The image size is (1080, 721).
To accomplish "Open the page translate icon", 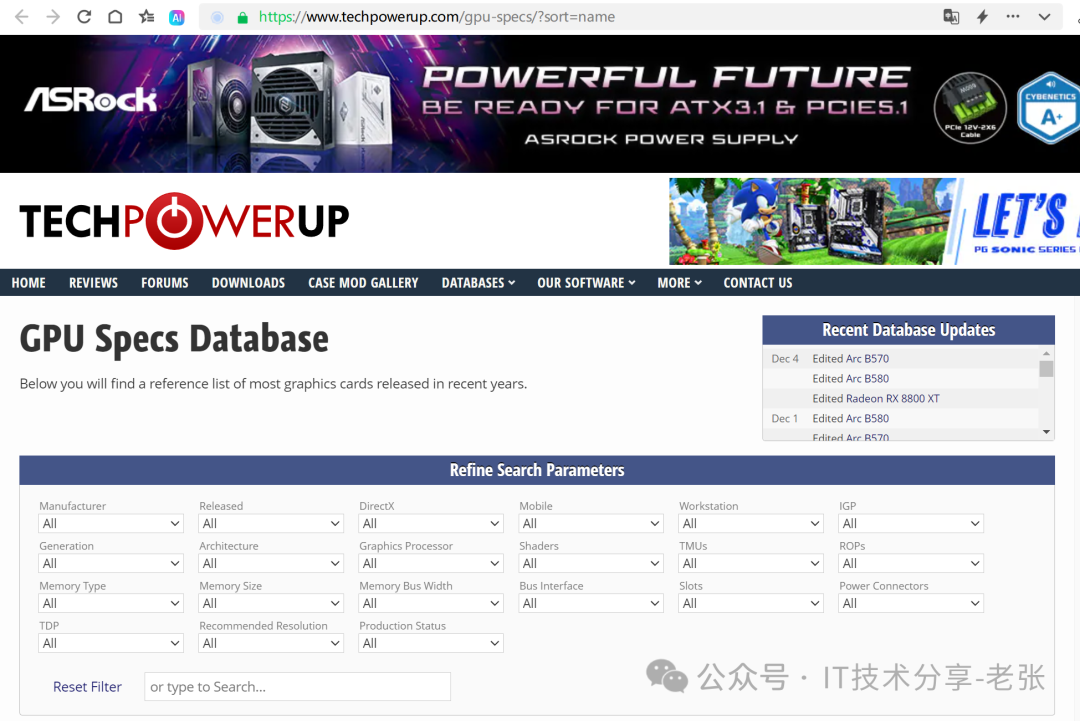I will [x=951, y=17].
